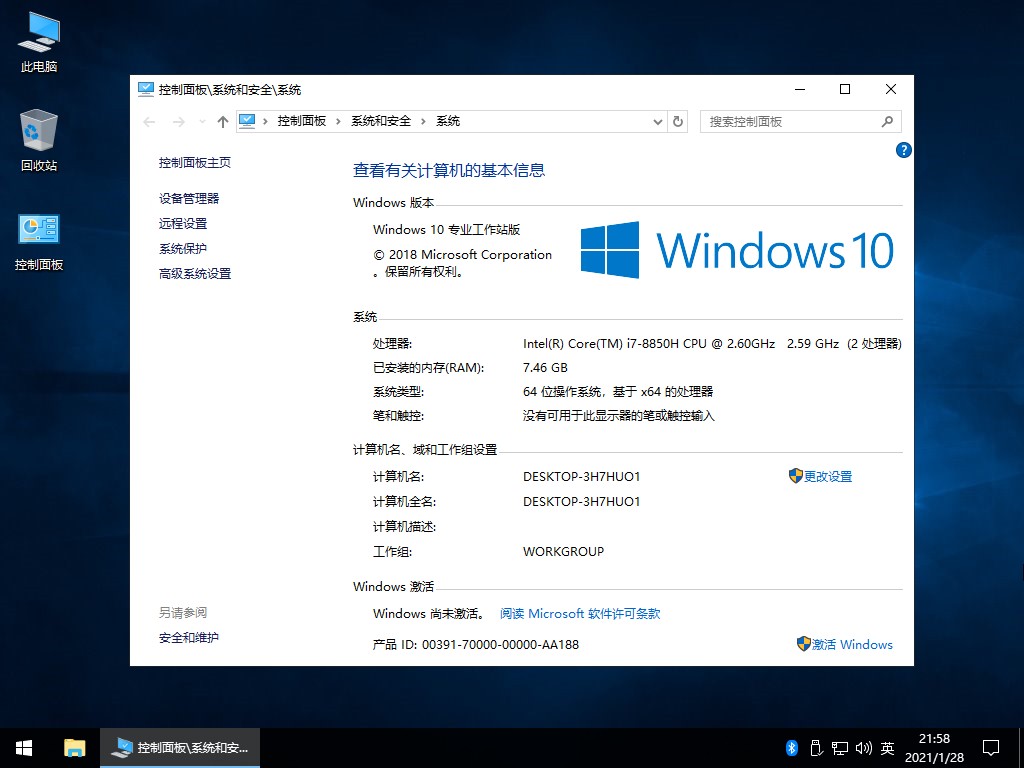Image resolution: width=1024 pixels, height=768 pixels.
Task: Select the 系统和安全 breadcrumb
Action: (381, 121)
